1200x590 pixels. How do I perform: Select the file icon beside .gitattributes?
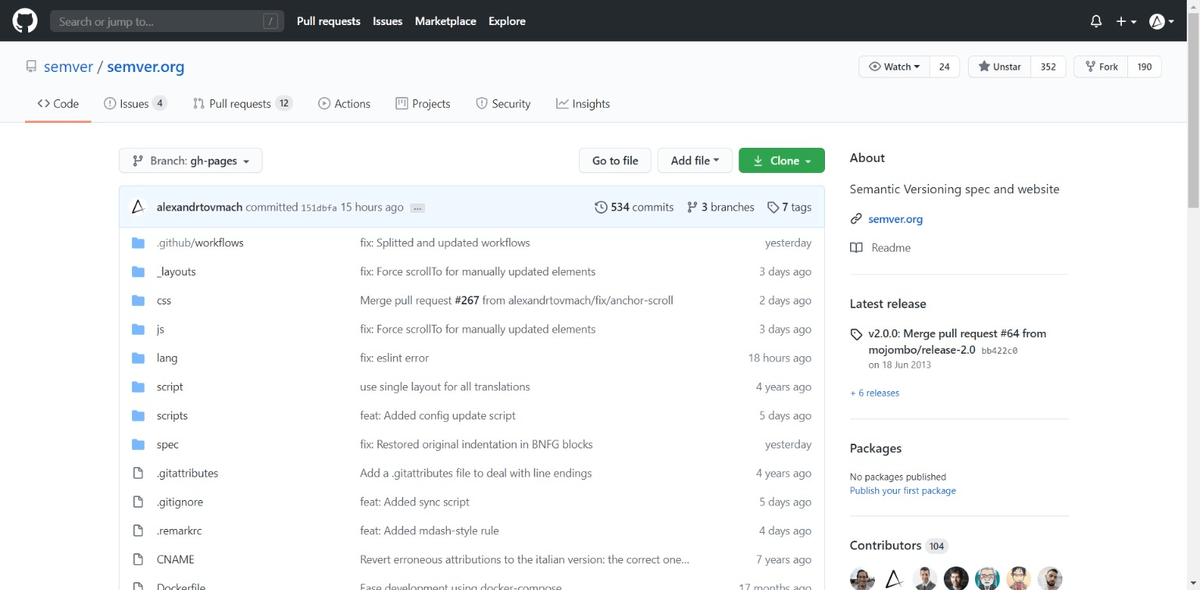point(139,473)
